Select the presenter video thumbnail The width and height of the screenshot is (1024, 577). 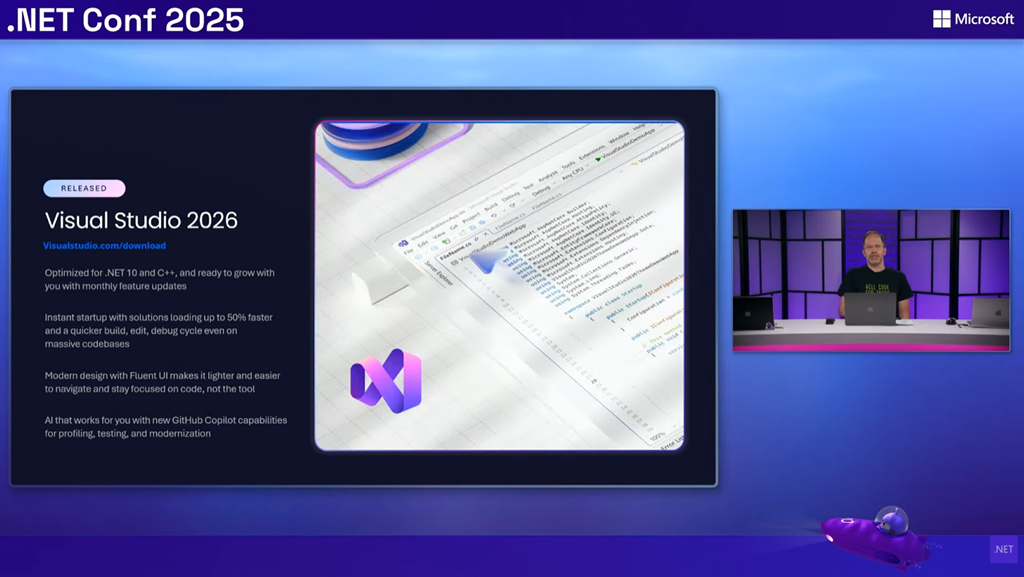[871, 281]
